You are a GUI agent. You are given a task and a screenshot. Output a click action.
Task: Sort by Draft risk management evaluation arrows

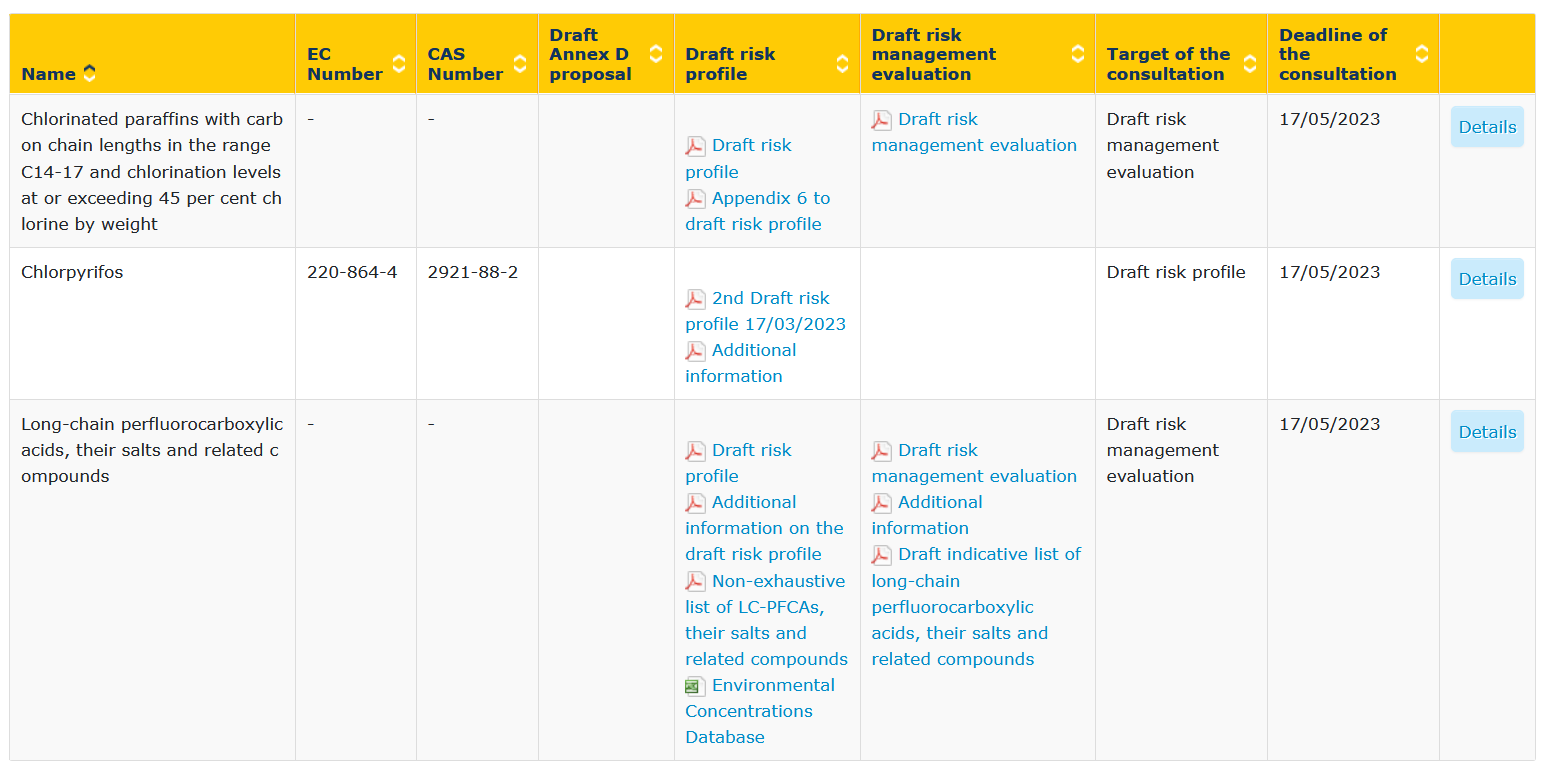pos(1077,54)
